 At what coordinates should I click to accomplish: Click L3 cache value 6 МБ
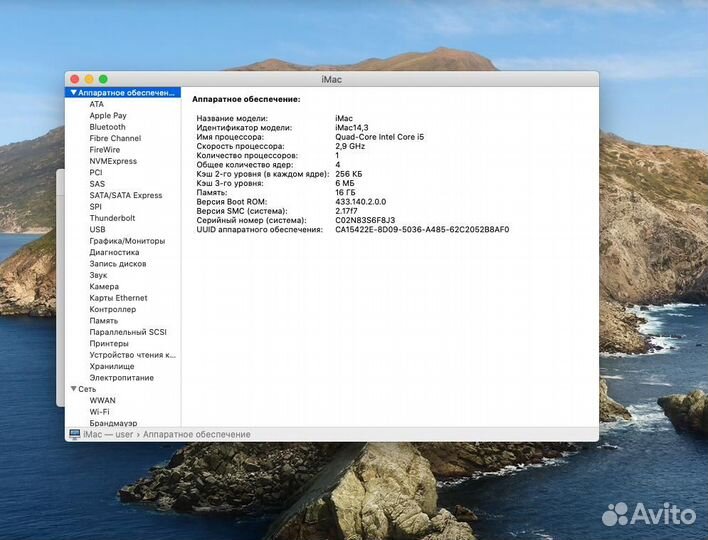345,183
